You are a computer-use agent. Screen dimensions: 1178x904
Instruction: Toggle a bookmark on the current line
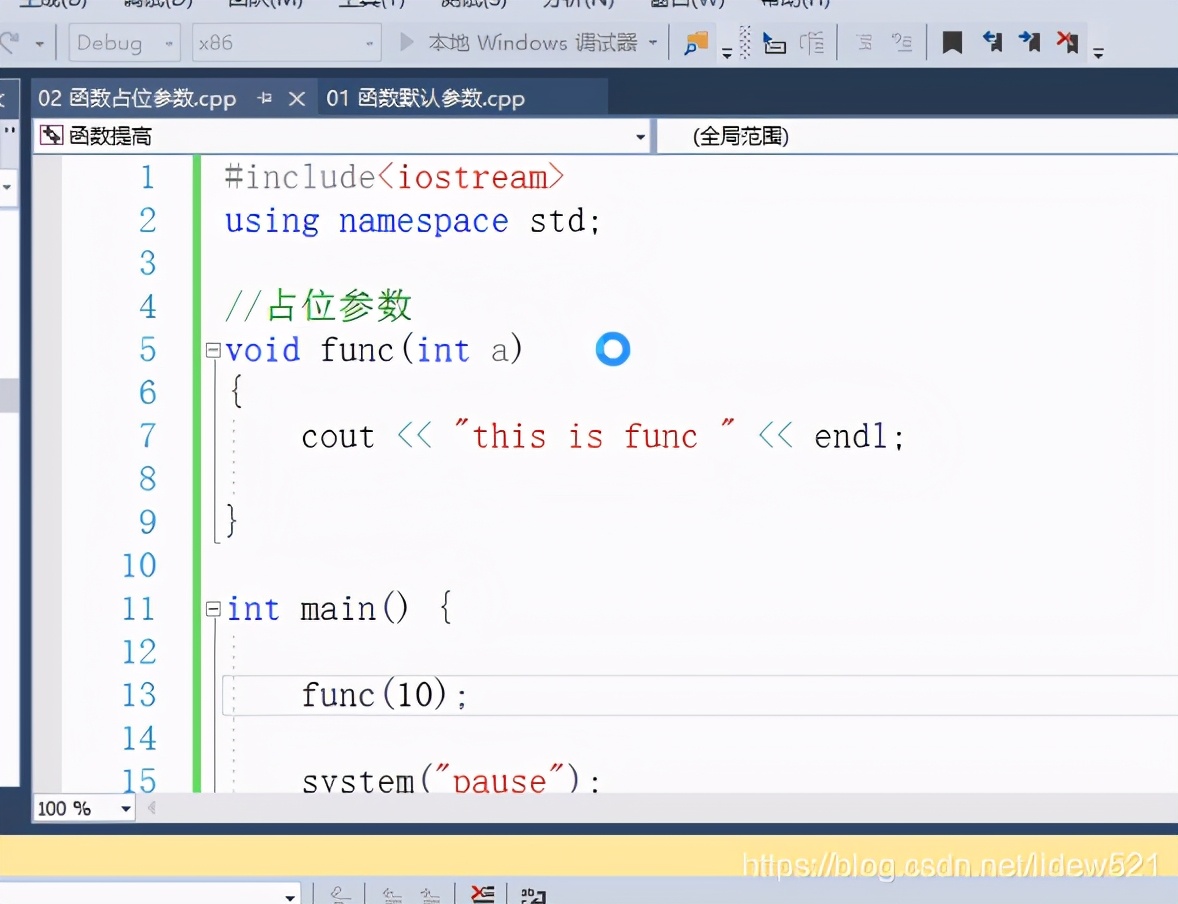[x=951, y=42]
